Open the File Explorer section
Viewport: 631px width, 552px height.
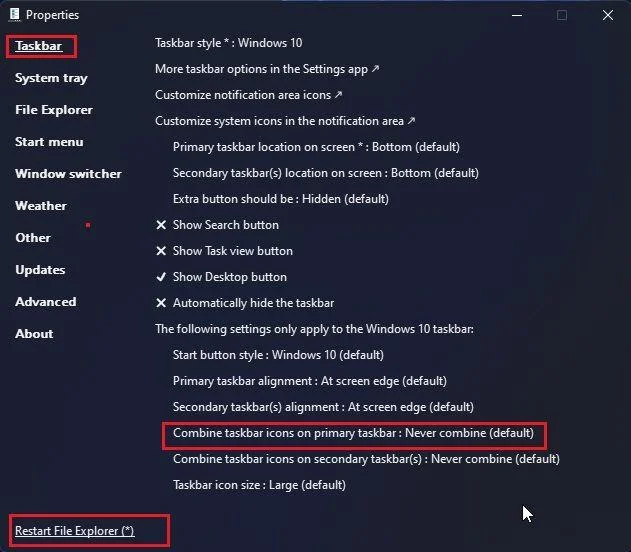click(x=54, y=110)
